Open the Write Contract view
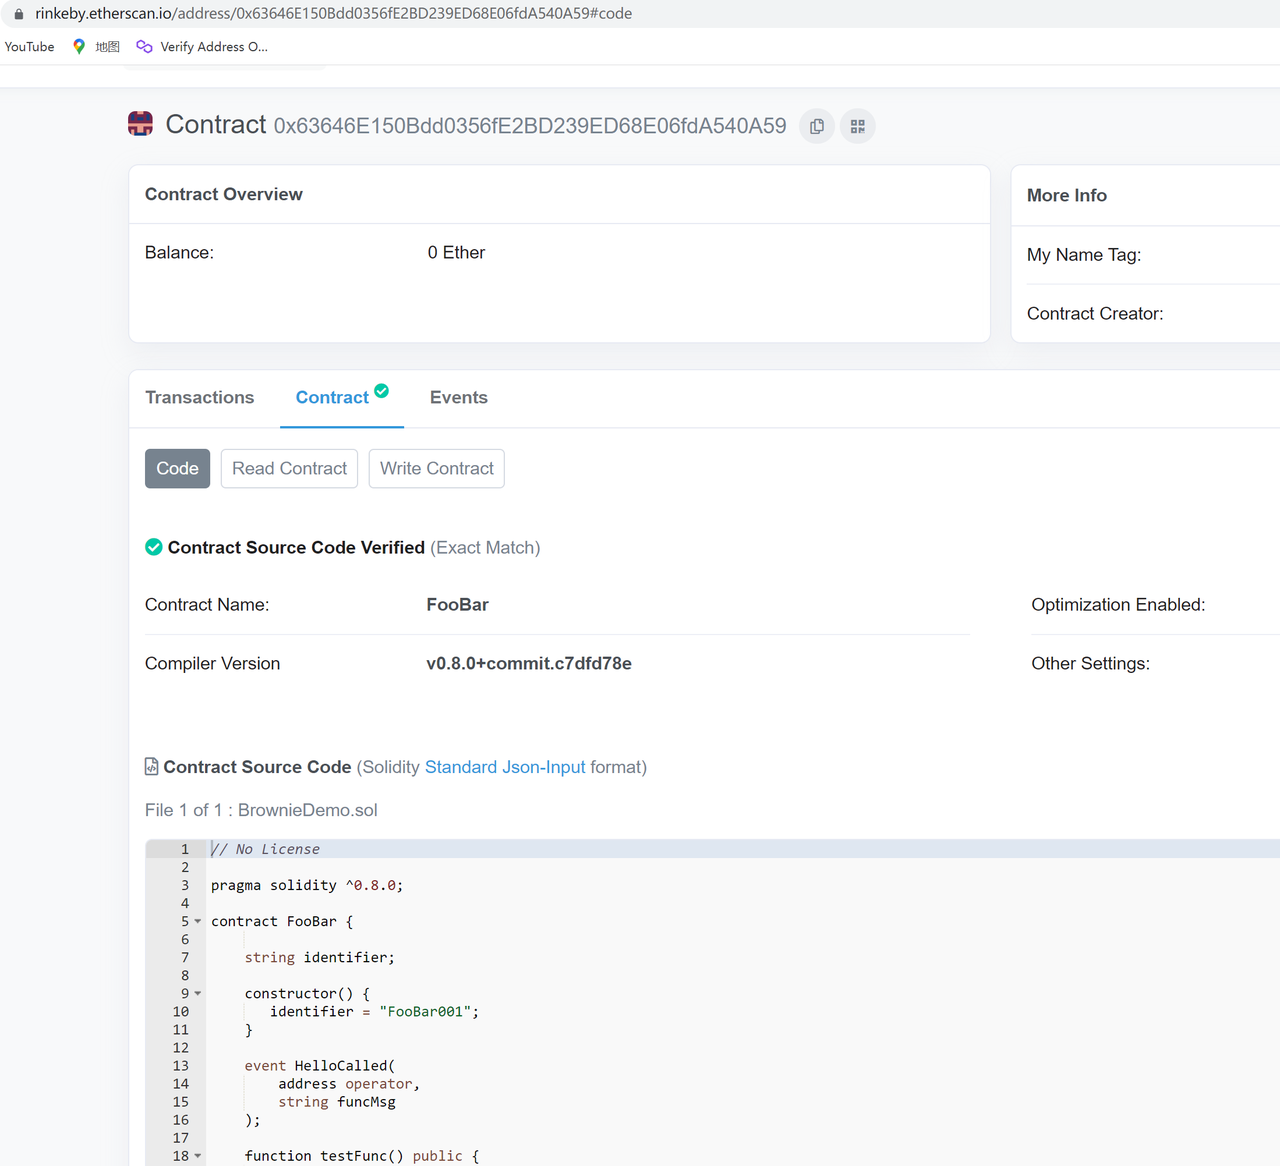 [x=437, y=469]
